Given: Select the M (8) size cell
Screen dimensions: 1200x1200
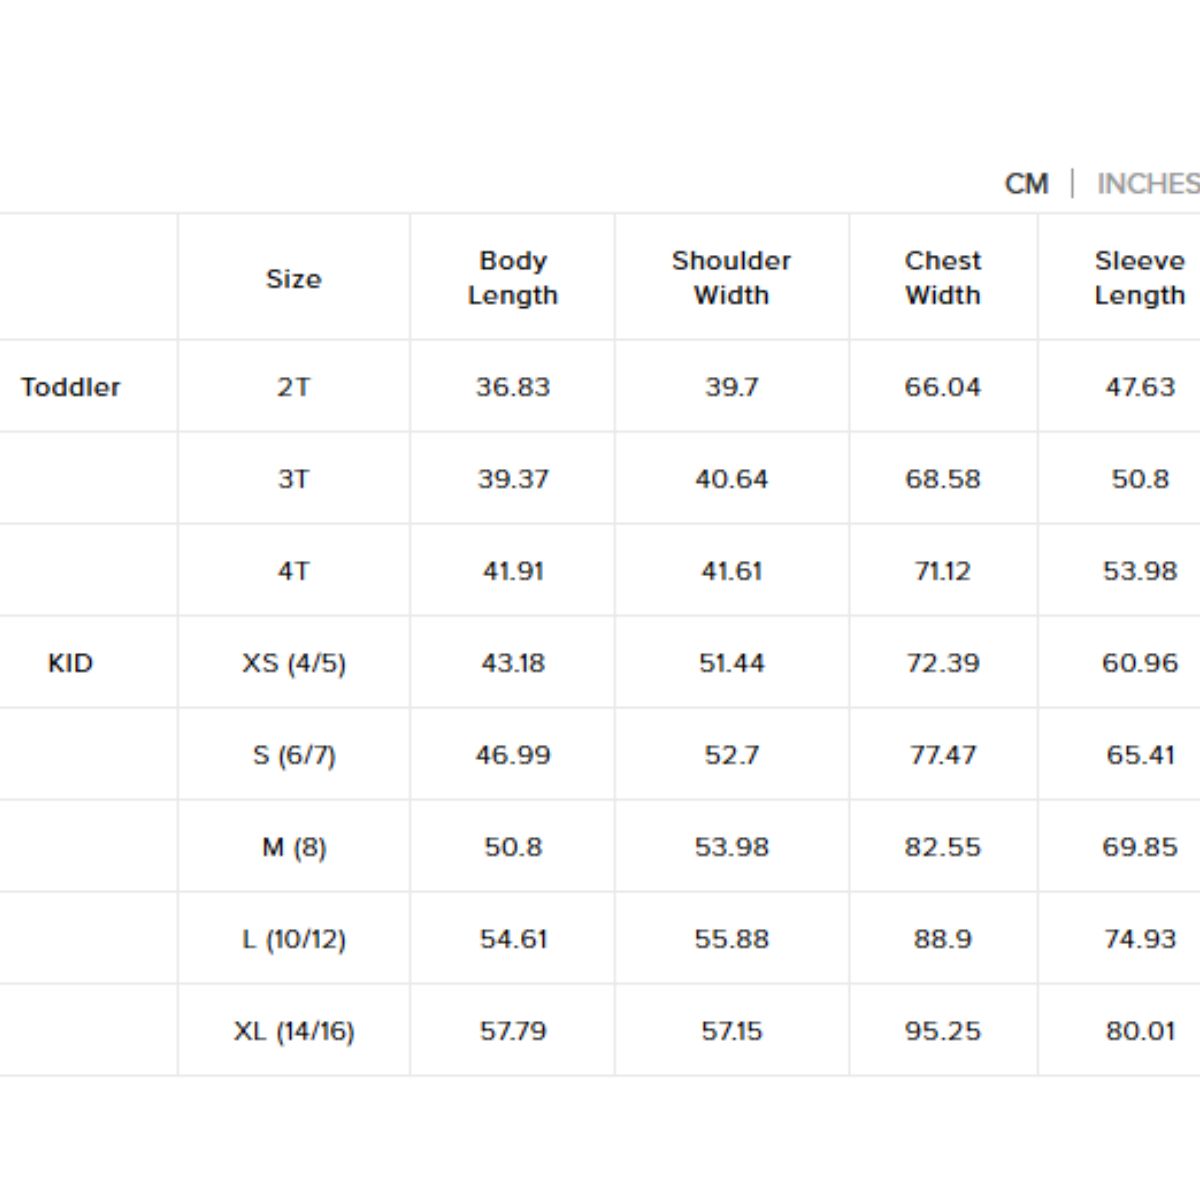Looking at the screenshot, I should point(293,847).
